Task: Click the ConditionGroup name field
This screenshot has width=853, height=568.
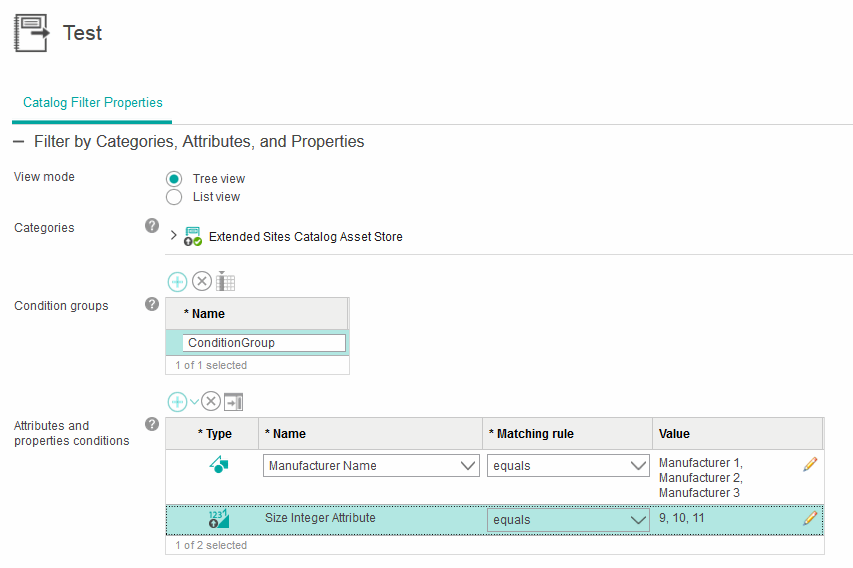Action: 265,343
